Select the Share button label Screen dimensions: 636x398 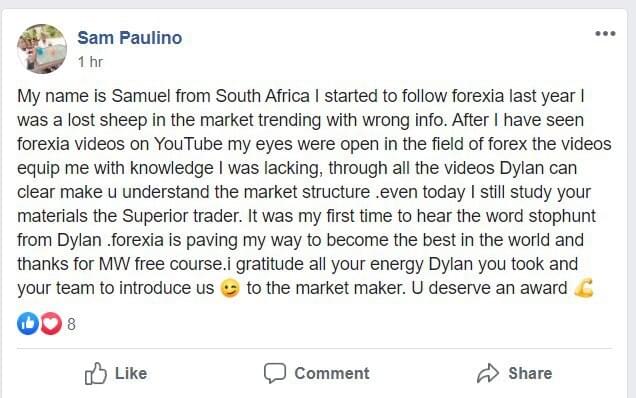[530, 373]
